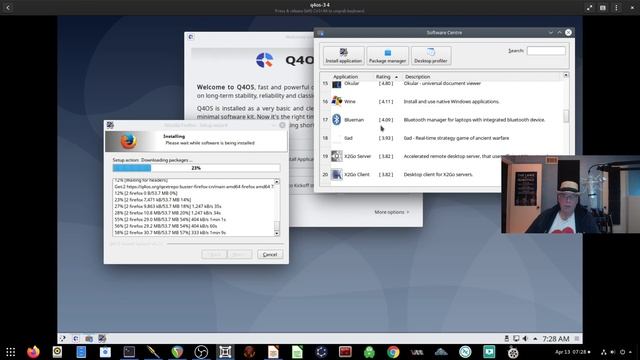Click the Boxes icon in the host dock
Image resolution: width=640 pixels, height=360 pixels.
tap(225, 352)
